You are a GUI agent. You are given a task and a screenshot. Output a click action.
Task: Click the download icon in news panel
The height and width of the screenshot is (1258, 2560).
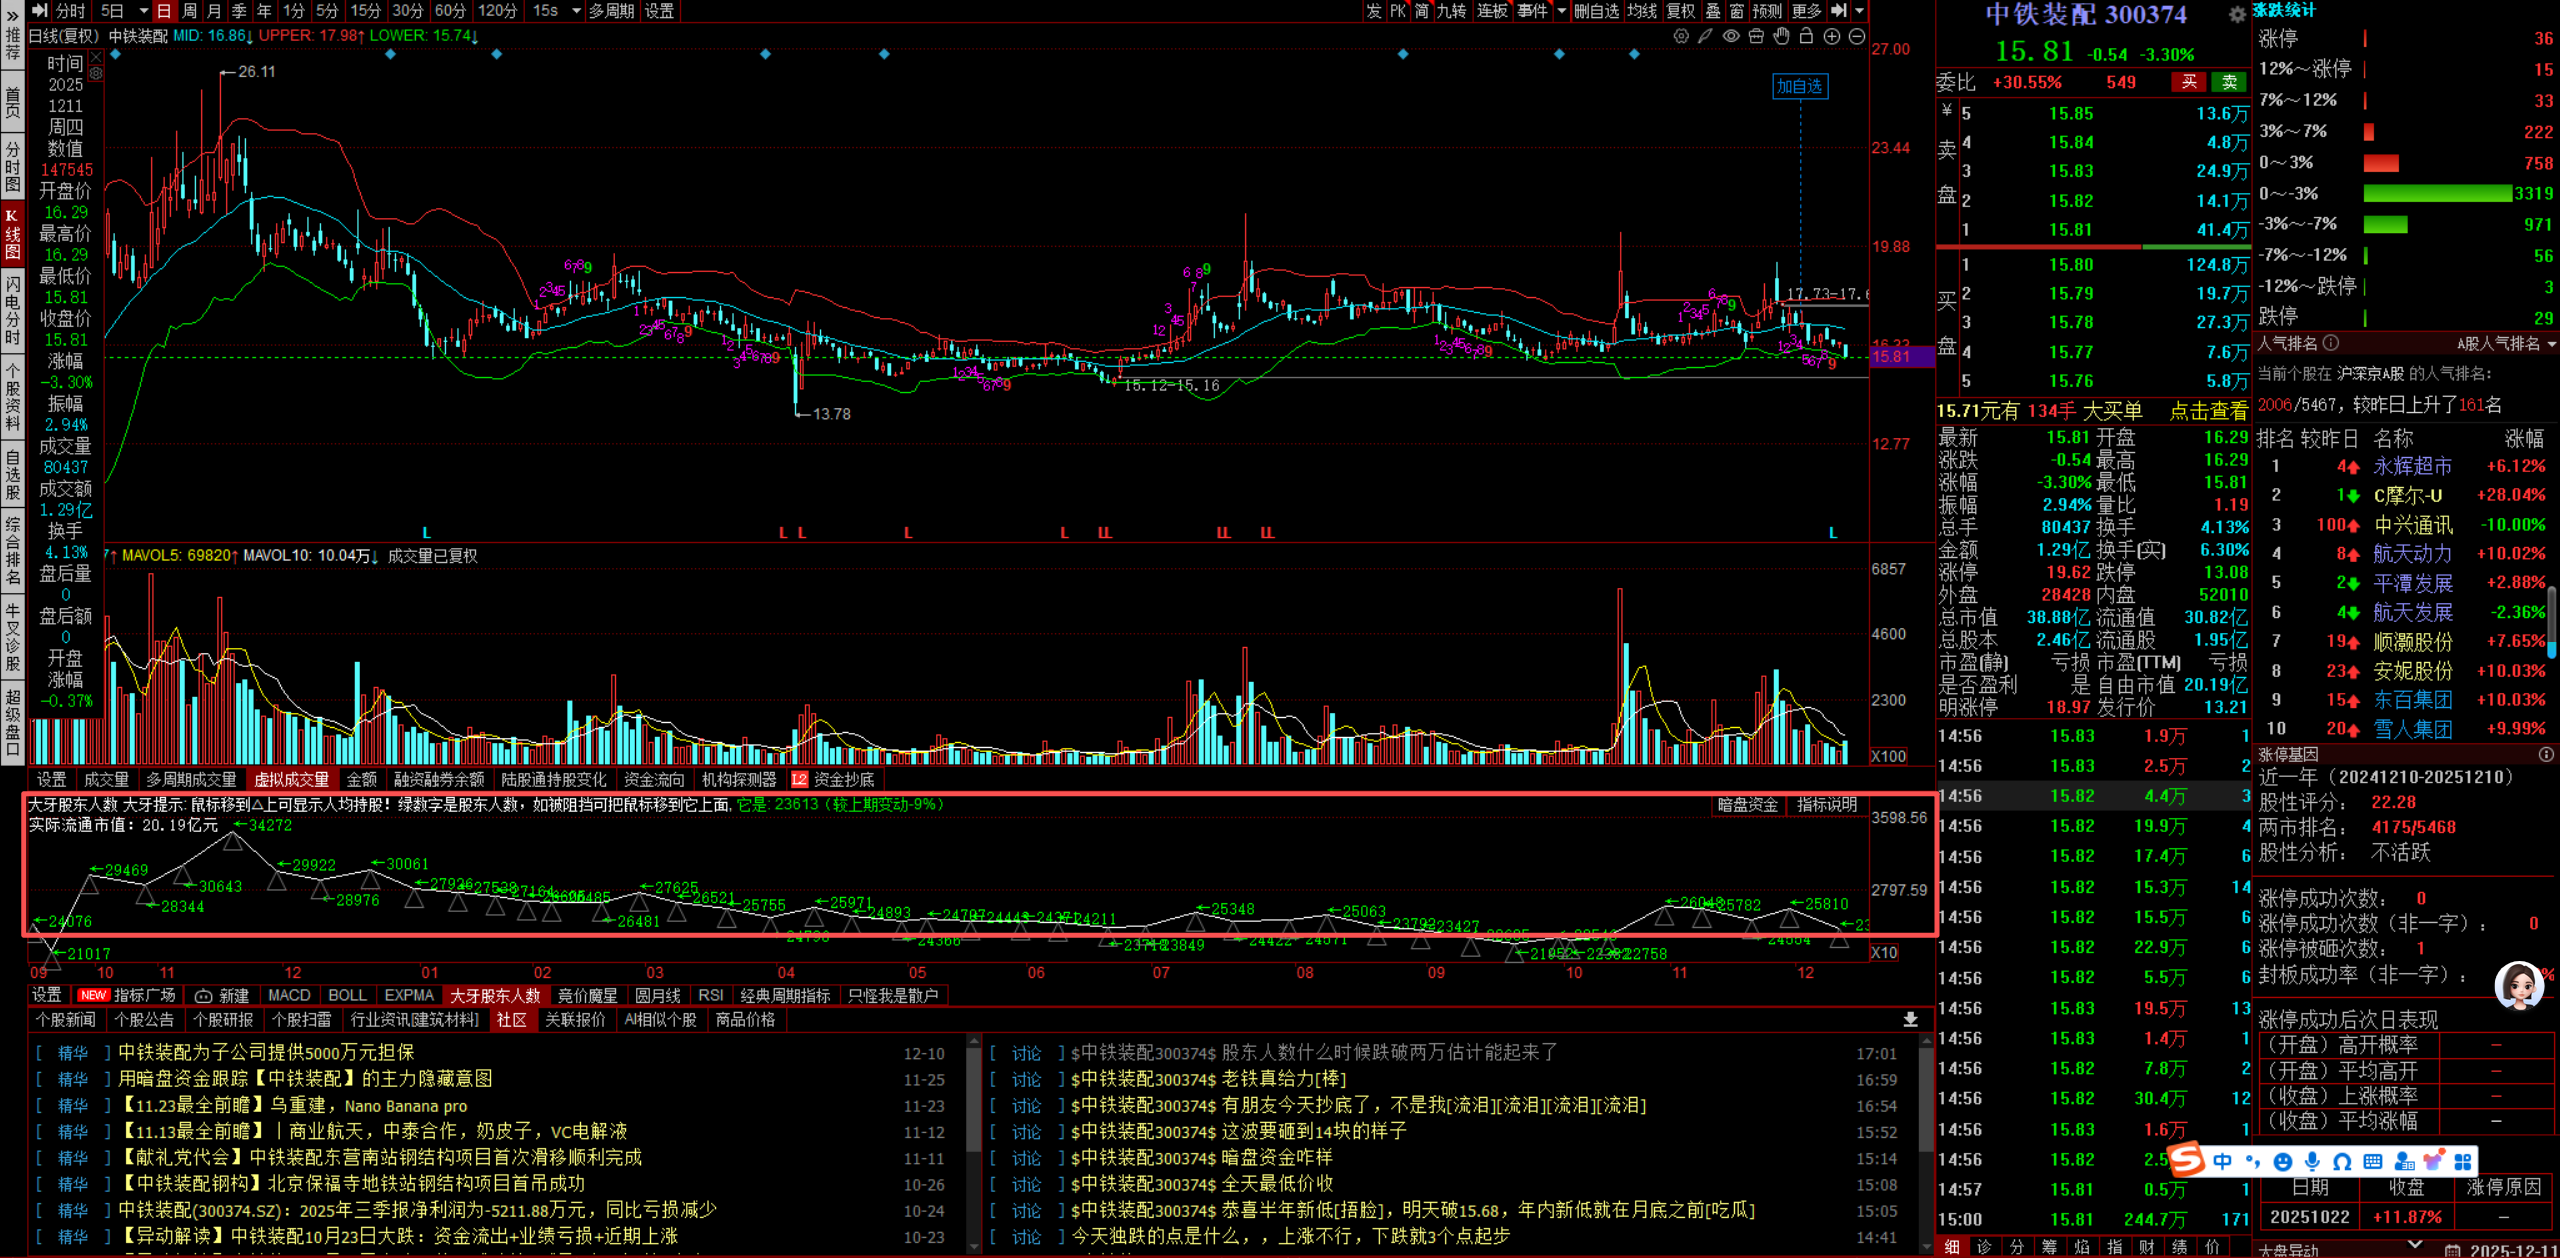(x=1910, y=1020)
